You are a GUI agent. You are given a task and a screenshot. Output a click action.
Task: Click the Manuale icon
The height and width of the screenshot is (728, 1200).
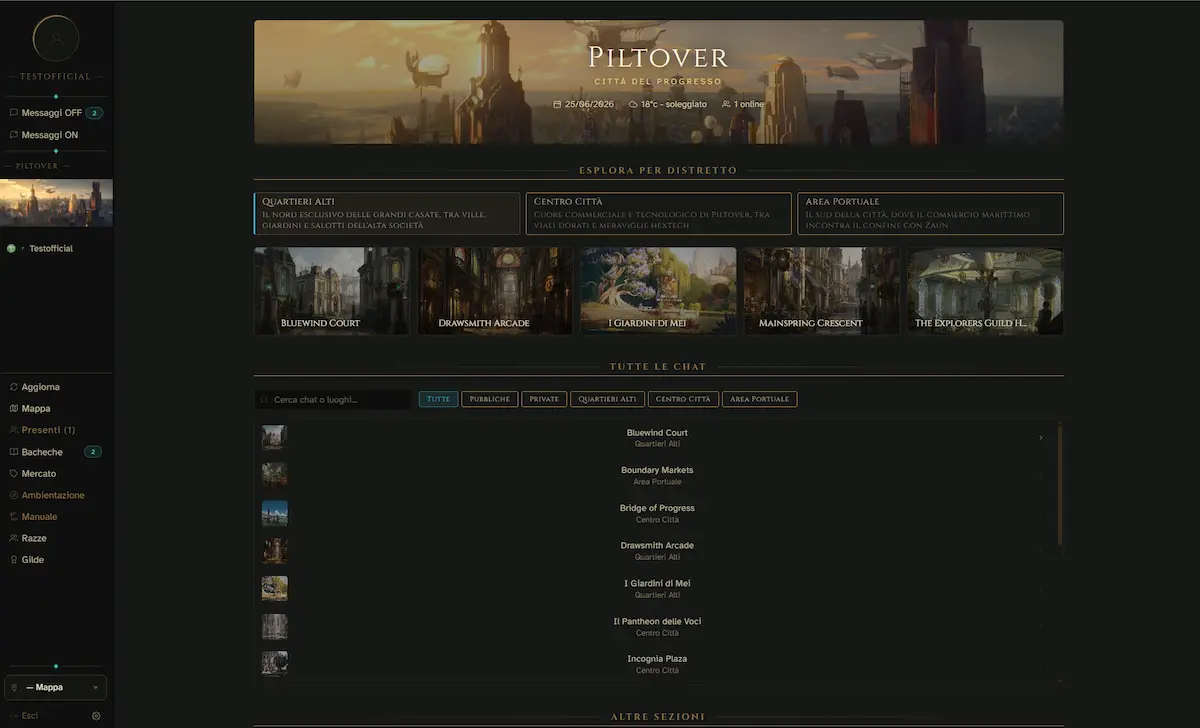13,517
